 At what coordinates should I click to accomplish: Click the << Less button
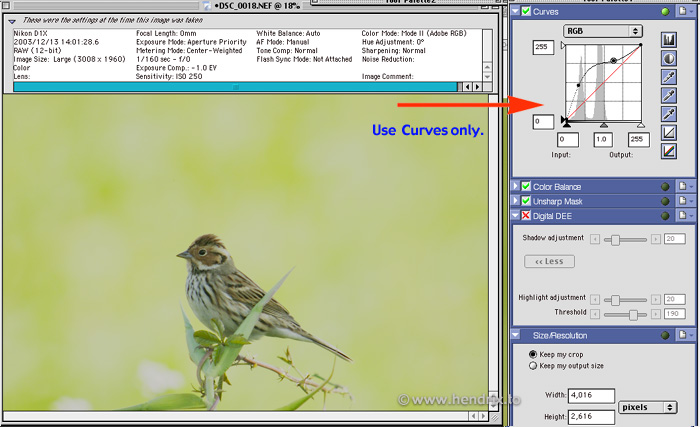tap(549, 261)
